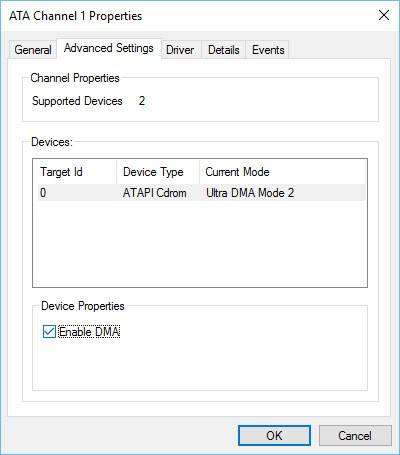Select the ATAPI Cdrom device entry
This screenshot has width=400, height=455.
coord(155,193)
